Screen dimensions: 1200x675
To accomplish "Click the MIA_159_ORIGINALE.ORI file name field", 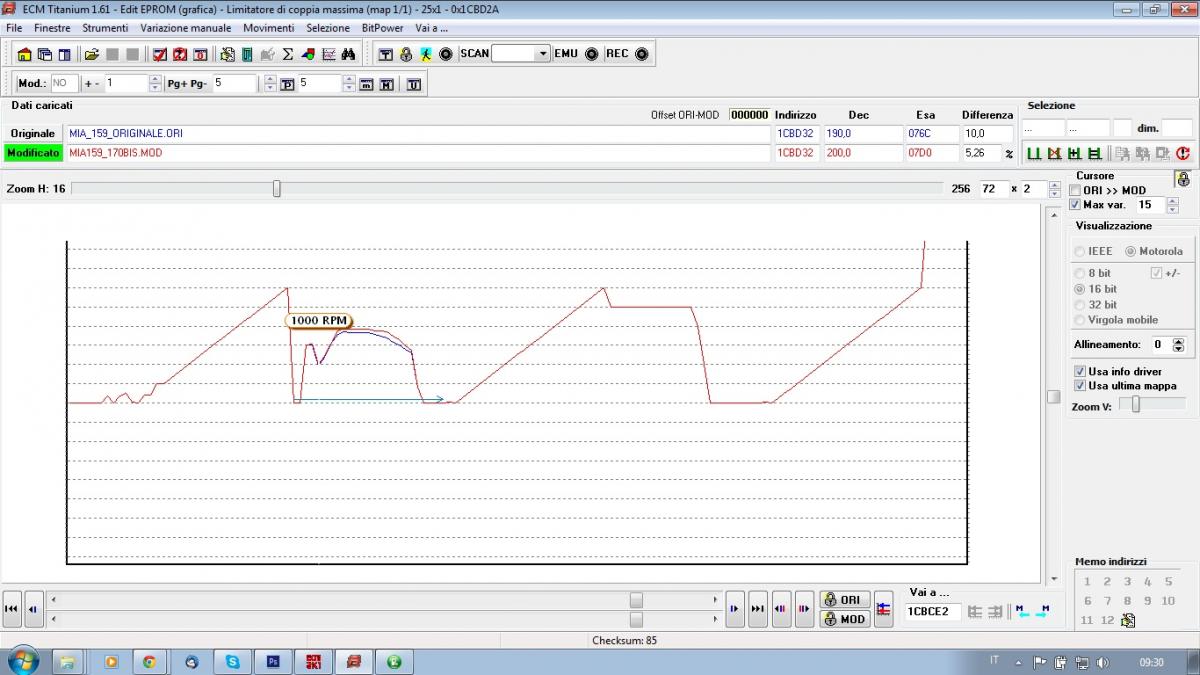I will (417, 133).
